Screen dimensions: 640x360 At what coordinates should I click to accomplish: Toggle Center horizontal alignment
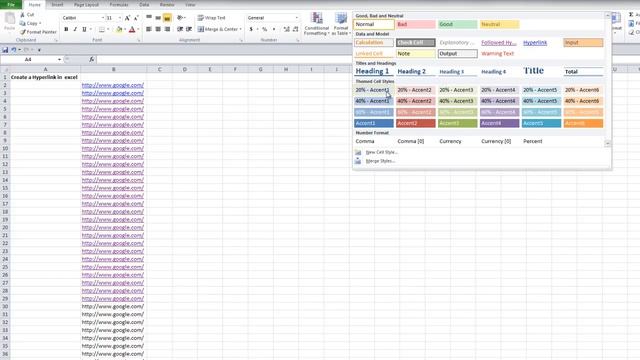pos(158,29)
